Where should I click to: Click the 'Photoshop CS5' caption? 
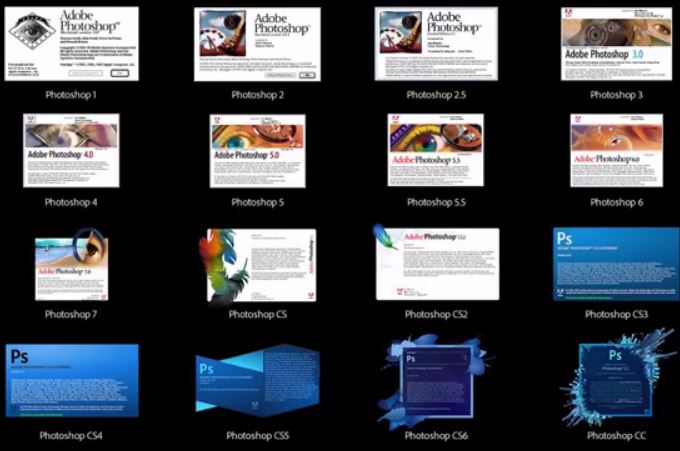(x=258, y=435)
